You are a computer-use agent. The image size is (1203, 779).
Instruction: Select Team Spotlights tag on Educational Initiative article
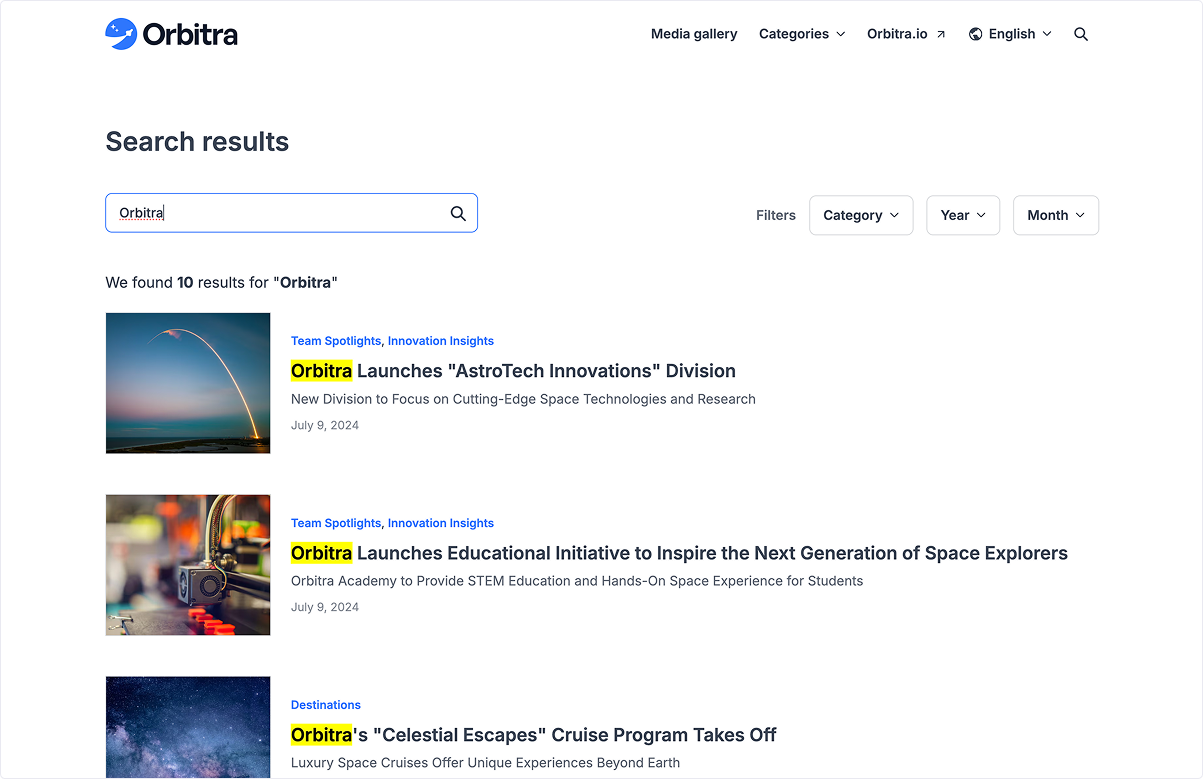click(x=336, y=523)
